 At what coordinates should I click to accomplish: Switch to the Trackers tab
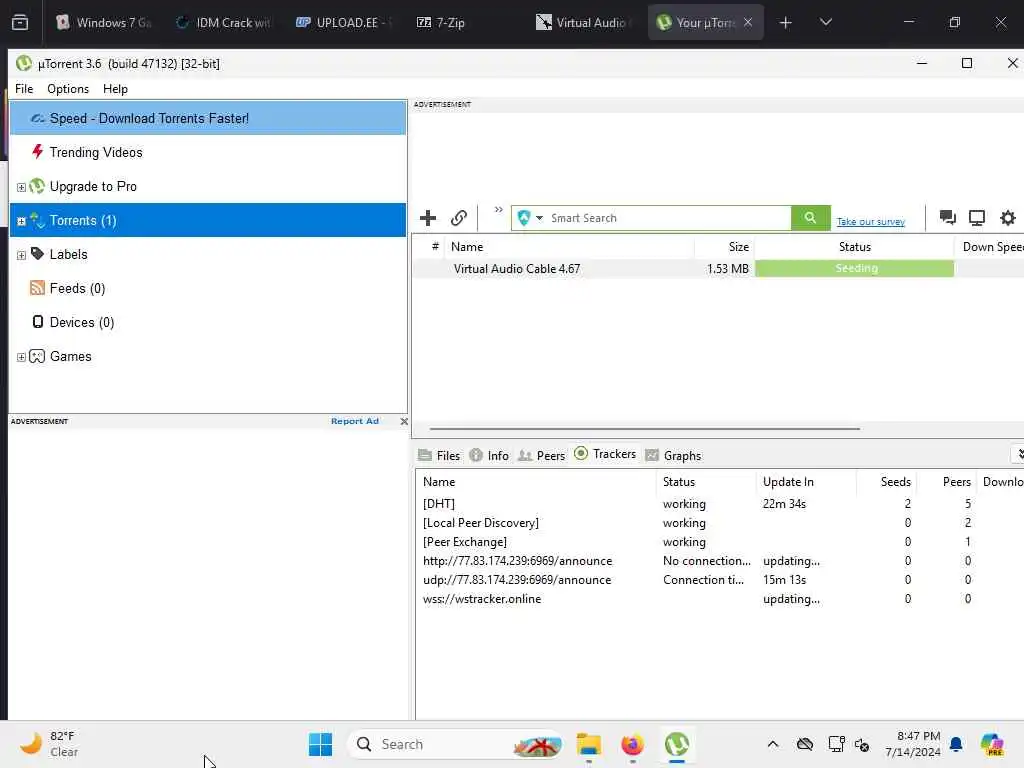605,454
